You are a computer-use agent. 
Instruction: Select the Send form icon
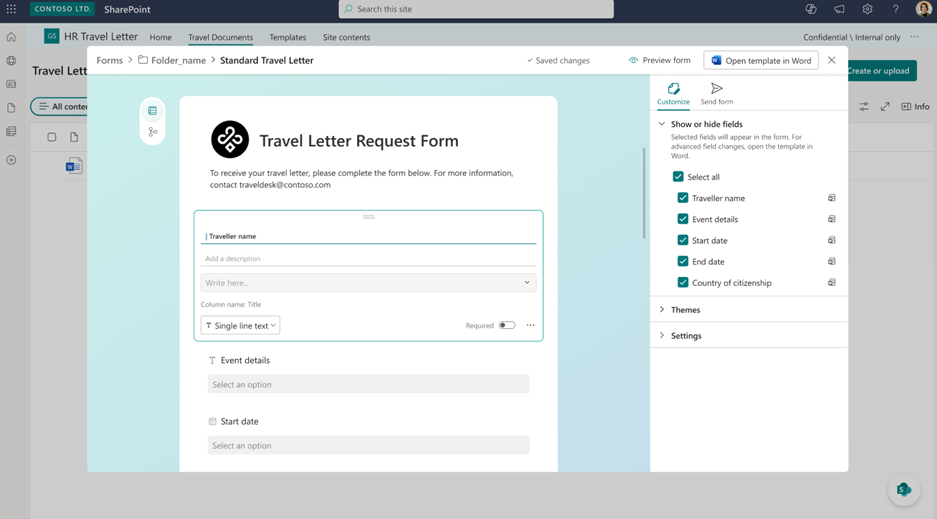click(x=716, y=89)
